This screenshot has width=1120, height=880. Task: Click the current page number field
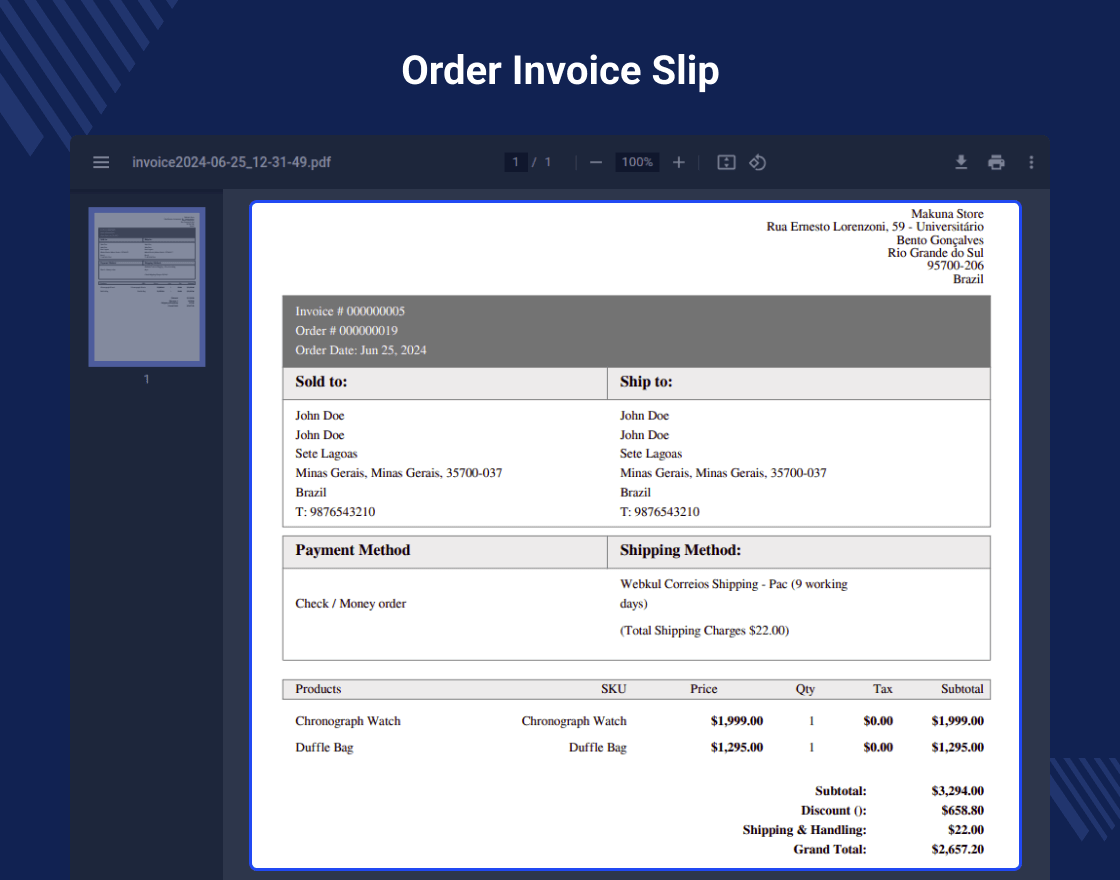click(x=515, y=162)
